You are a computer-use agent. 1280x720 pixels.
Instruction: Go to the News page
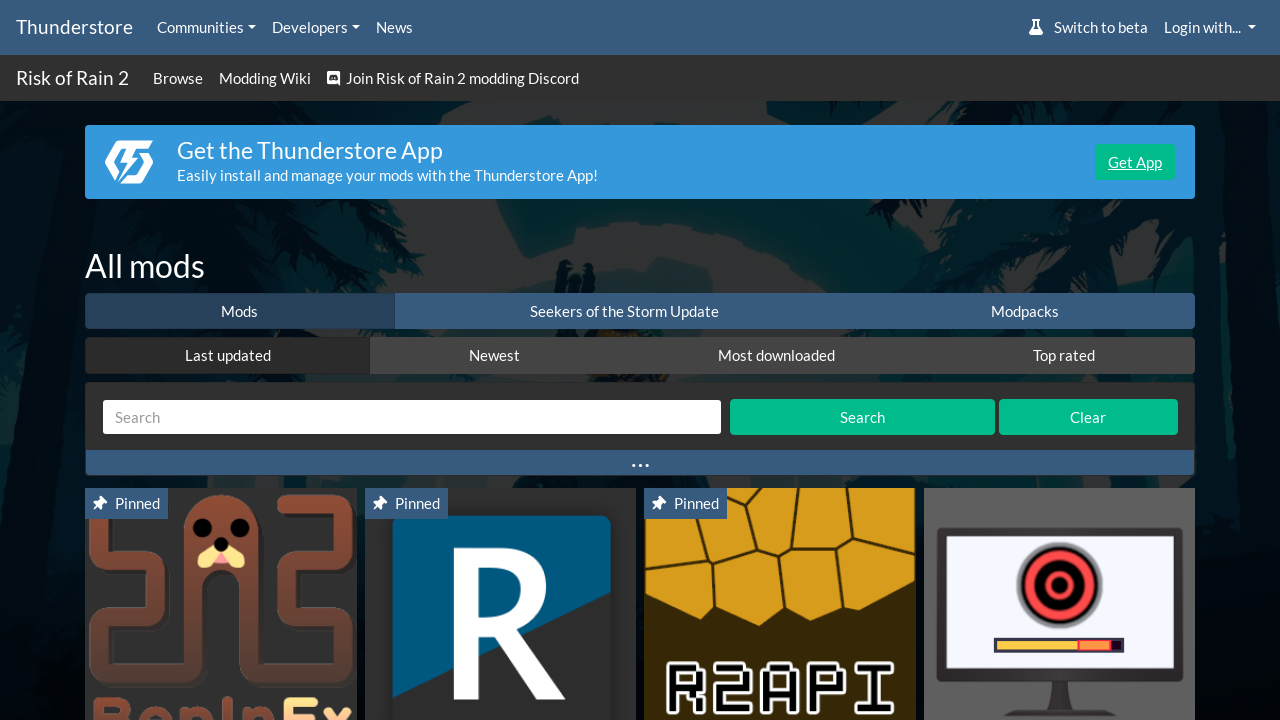pos(394,27)
